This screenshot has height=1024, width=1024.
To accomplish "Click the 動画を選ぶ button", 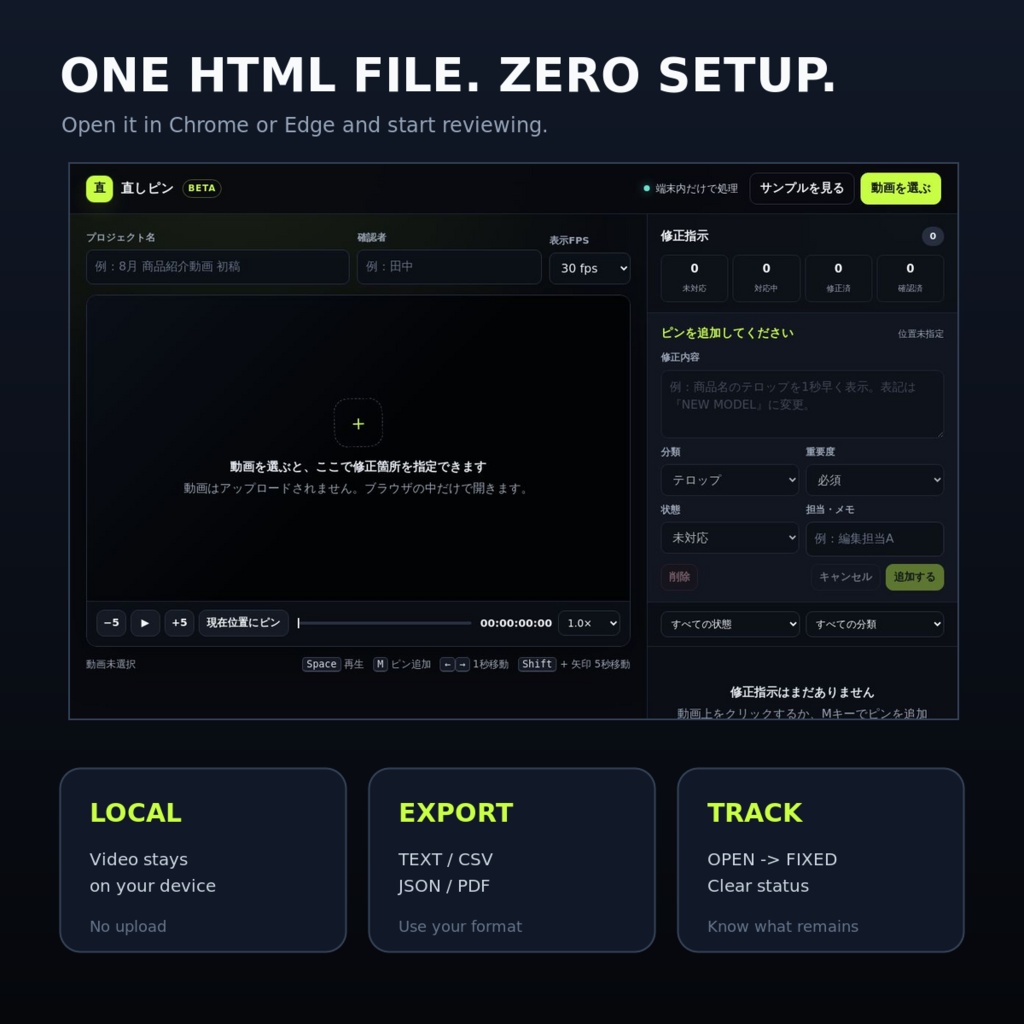I will tap(901, 189).
